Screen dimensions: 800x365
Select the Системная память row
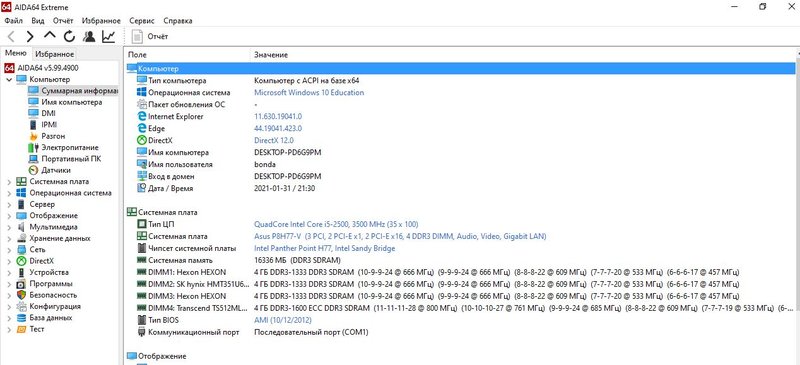(460, 260)
